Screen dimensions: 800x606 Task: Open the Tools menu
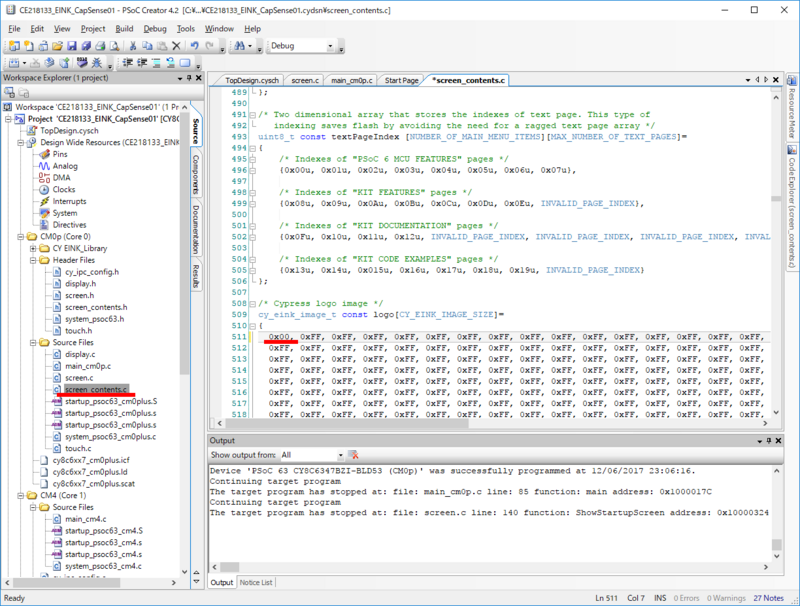pyautogui.click(x=186, y=29)
